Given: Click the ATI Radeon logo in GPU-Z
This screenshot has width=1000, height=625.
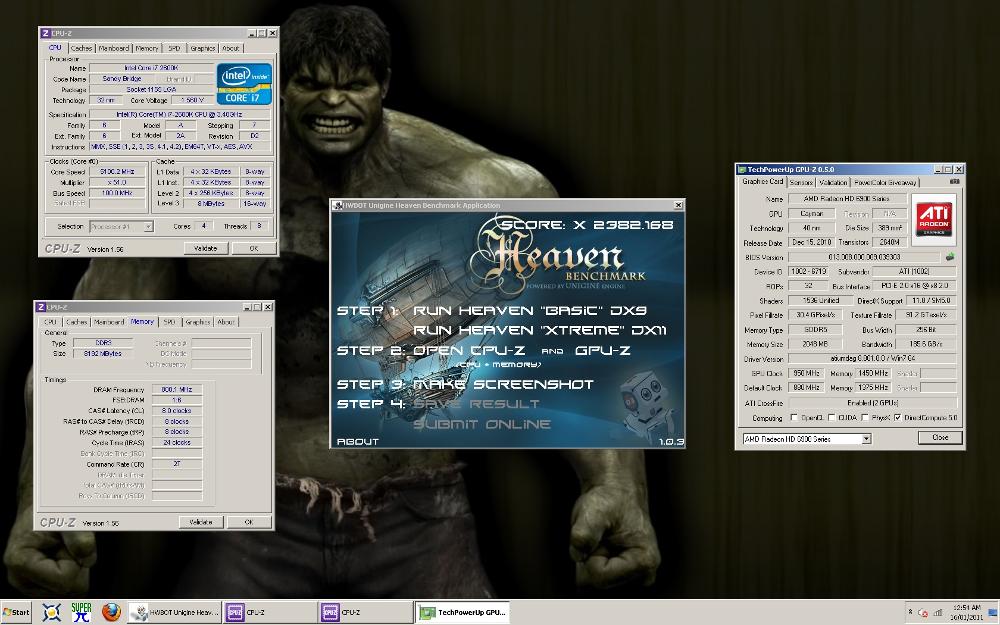Looking at the screenshot, I should [x=935, y=220].
